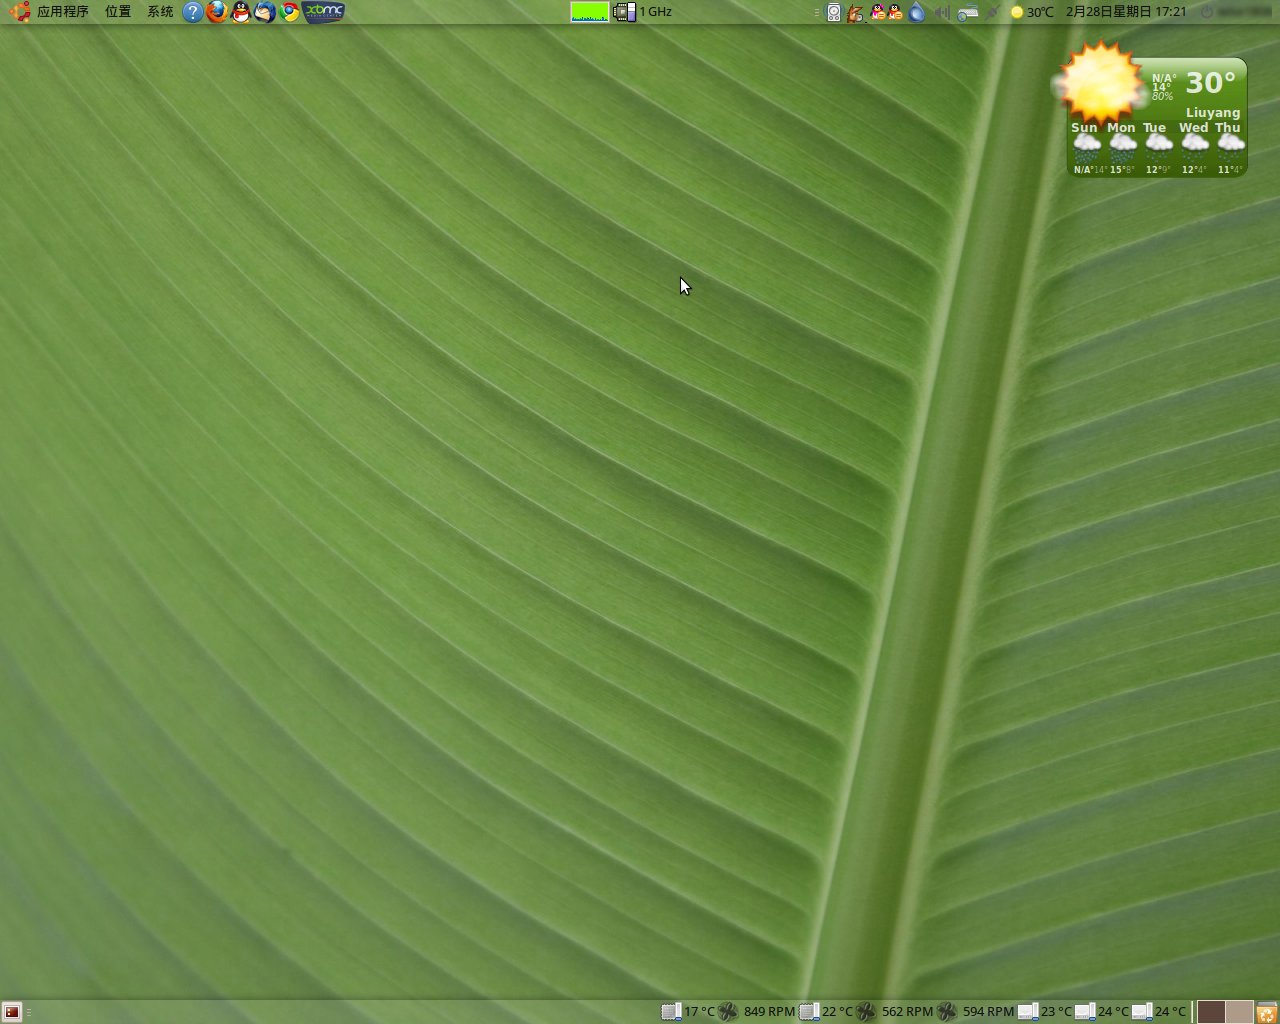Screen dimensions: 1280x1024
Task: Switch to the second lighter workspace
Action: point(1239,1012)
